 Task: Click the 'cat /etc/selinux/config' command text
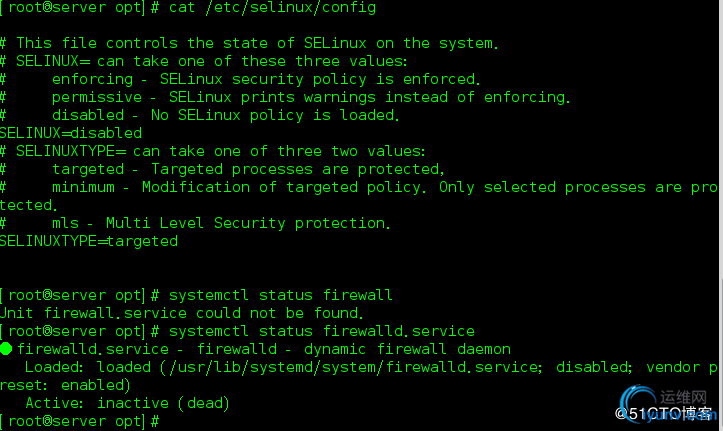pyautogui.click(x=273, y=8)
